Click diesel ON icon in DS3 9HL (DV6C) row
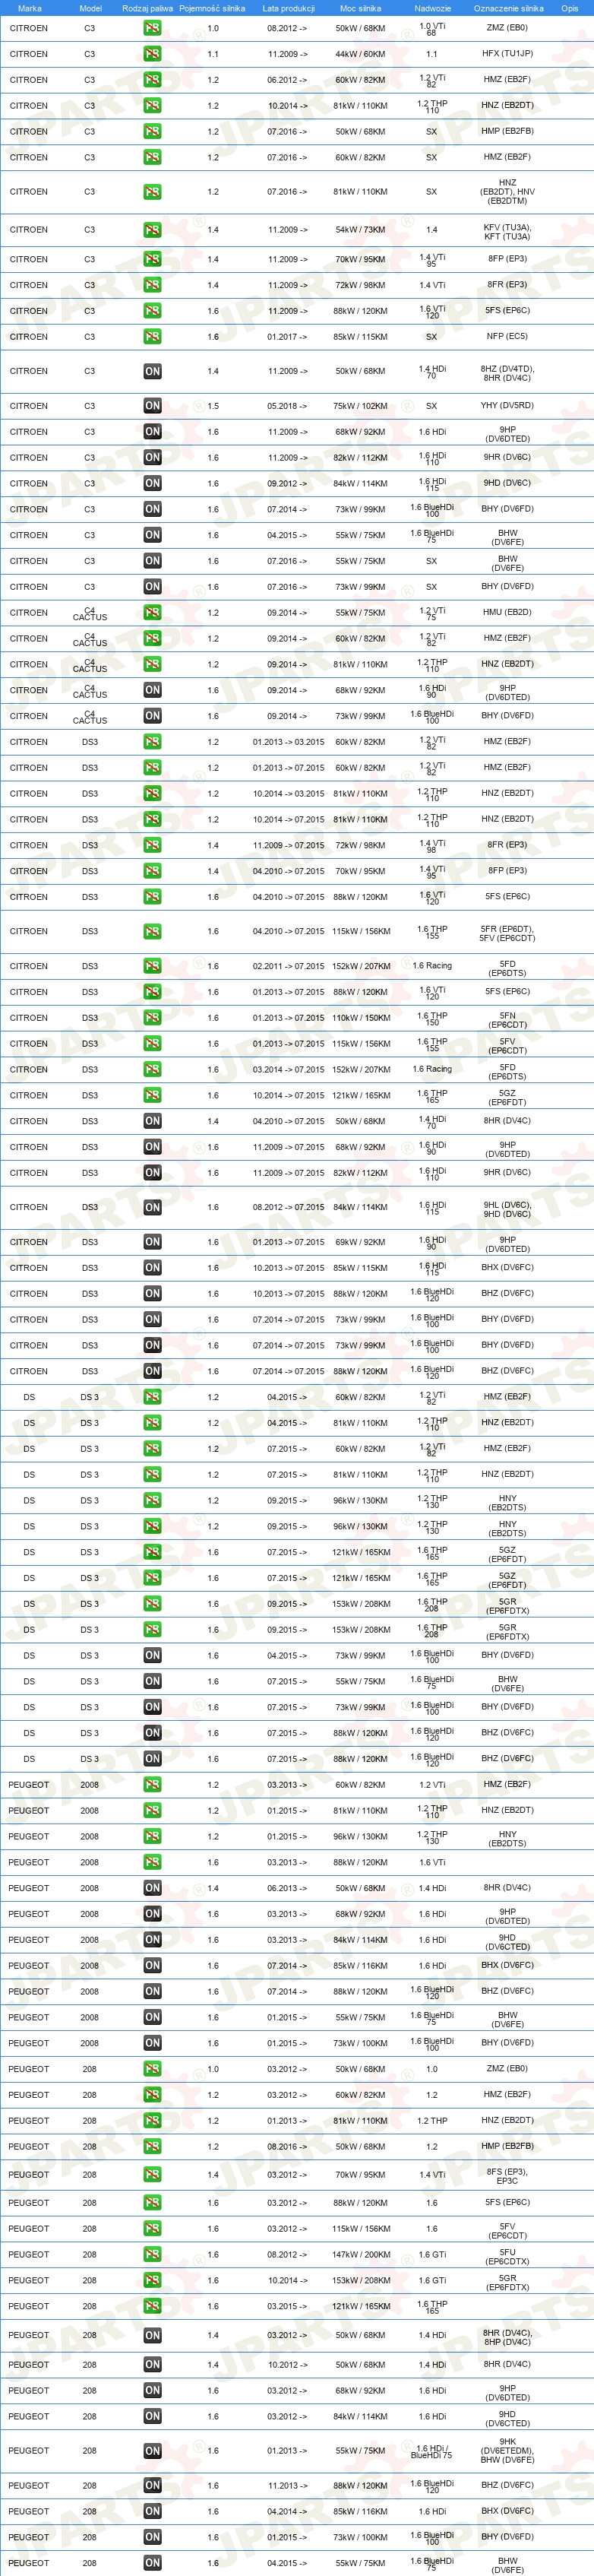Screen dimensions: 594x2576 tap(152, 1207)
